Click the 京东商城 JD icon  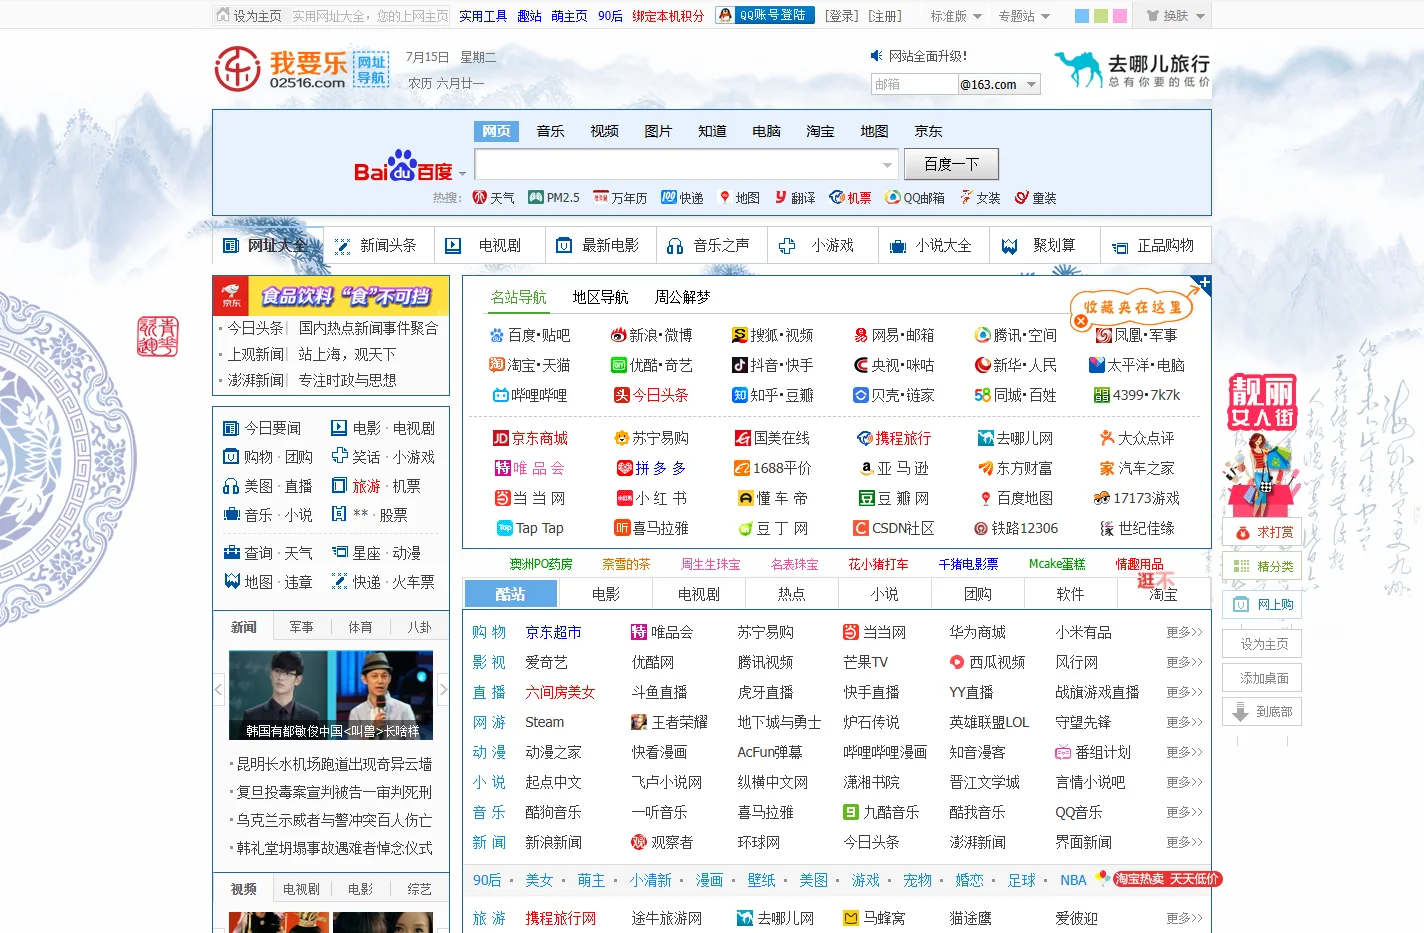point(501,438)
